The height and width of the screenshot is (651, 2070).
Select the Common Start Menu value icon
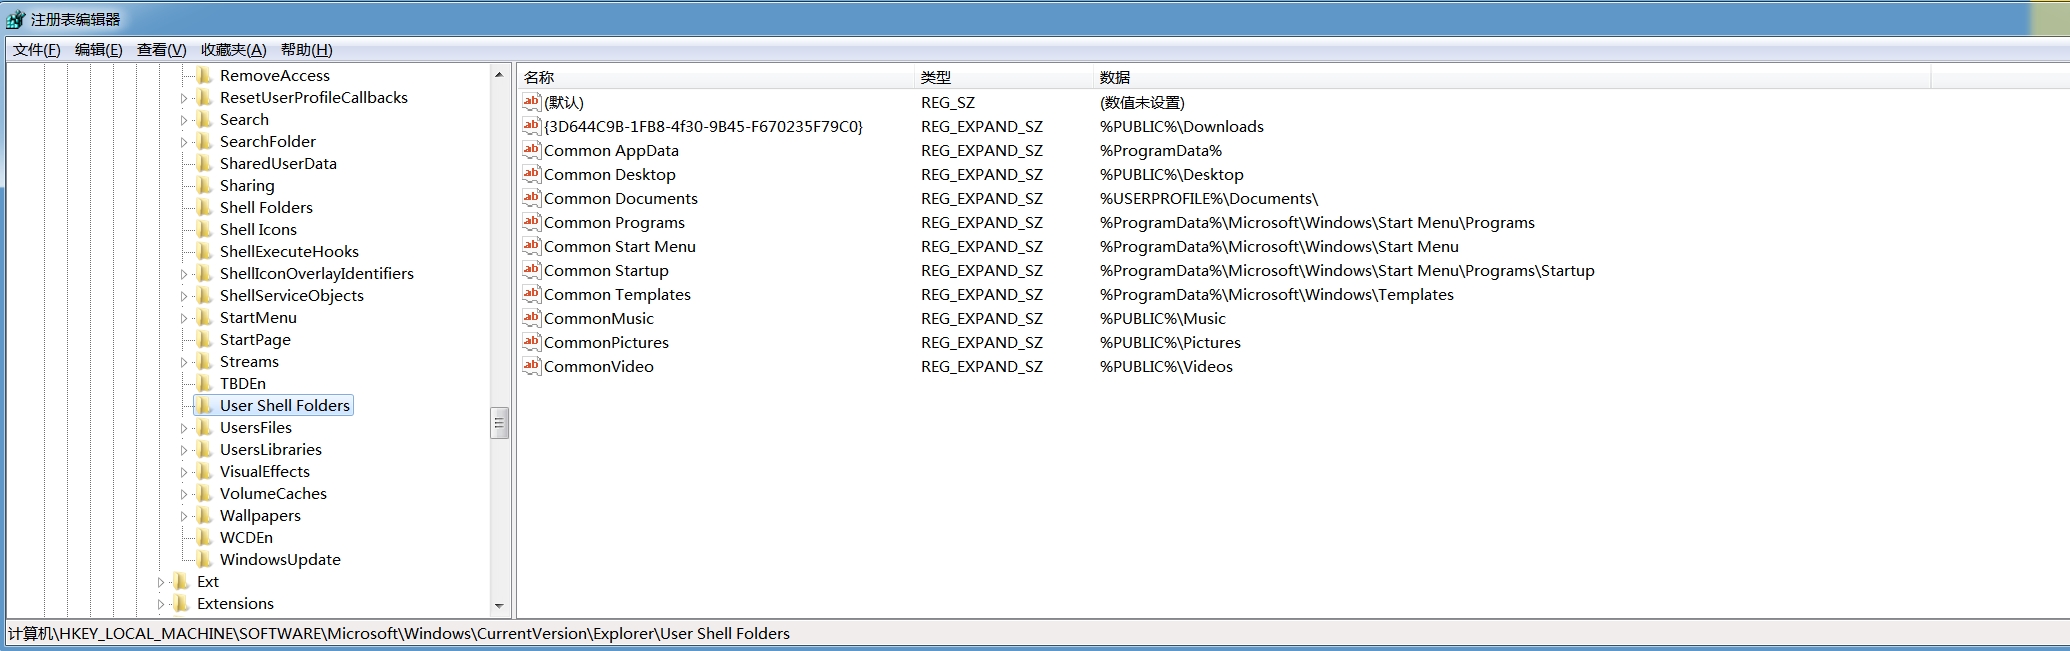531,246
